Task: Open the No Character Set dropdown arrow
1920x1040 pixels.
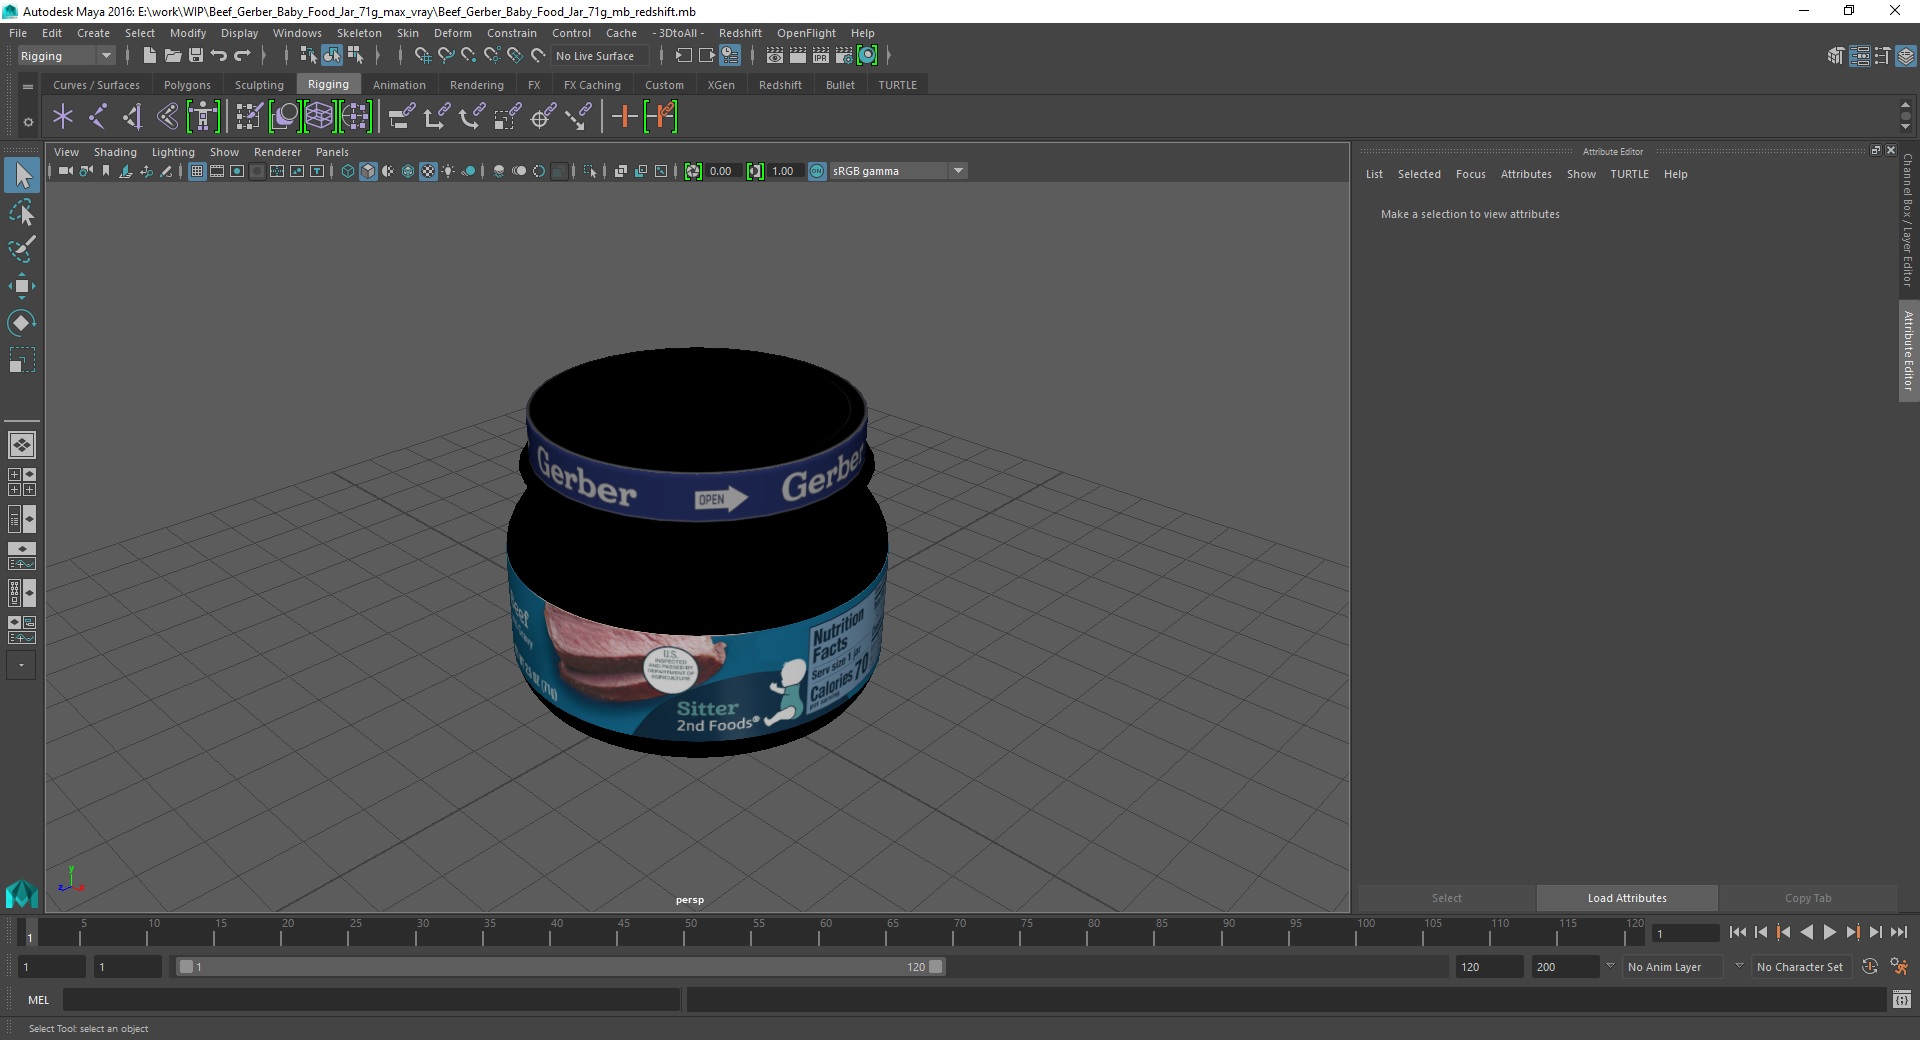Action: coord(1739,966)
